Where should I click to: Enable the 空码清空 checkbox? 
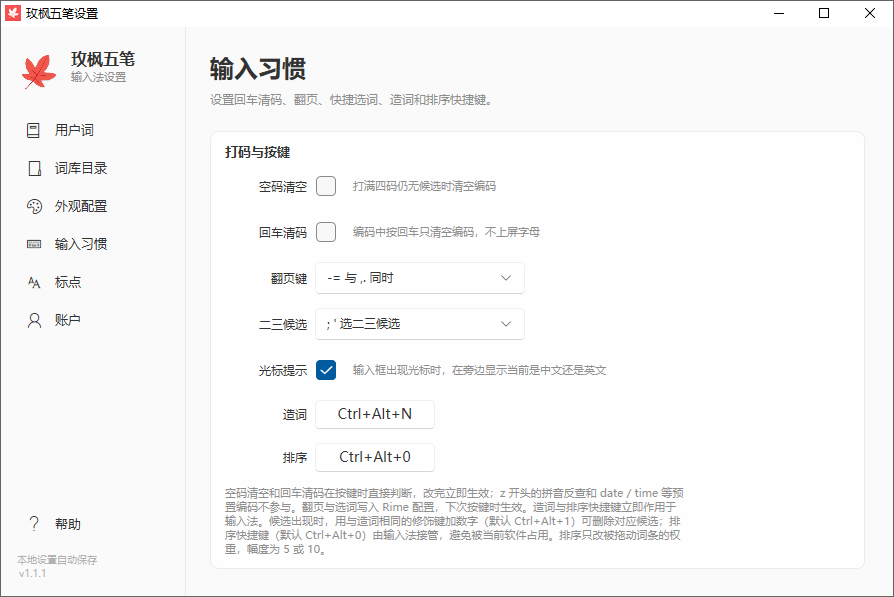click(x=326, y=186)
